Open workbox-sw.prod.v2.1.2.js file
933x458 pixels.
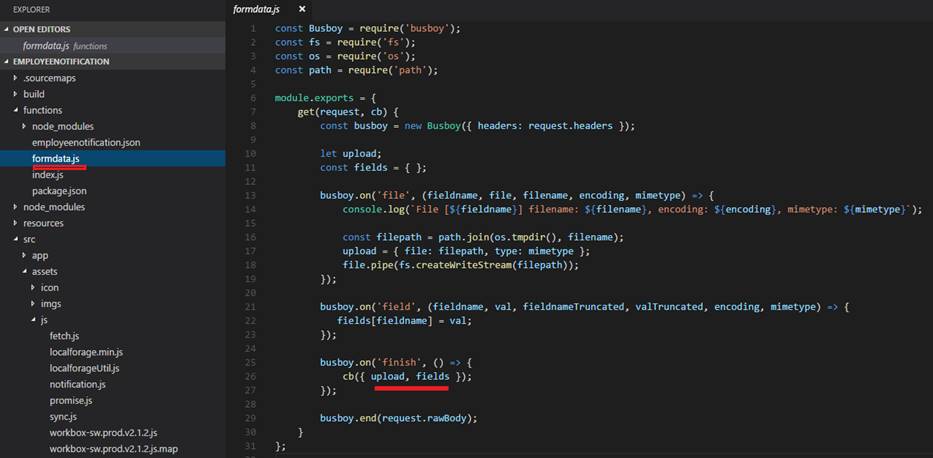[x=103, y=432]
